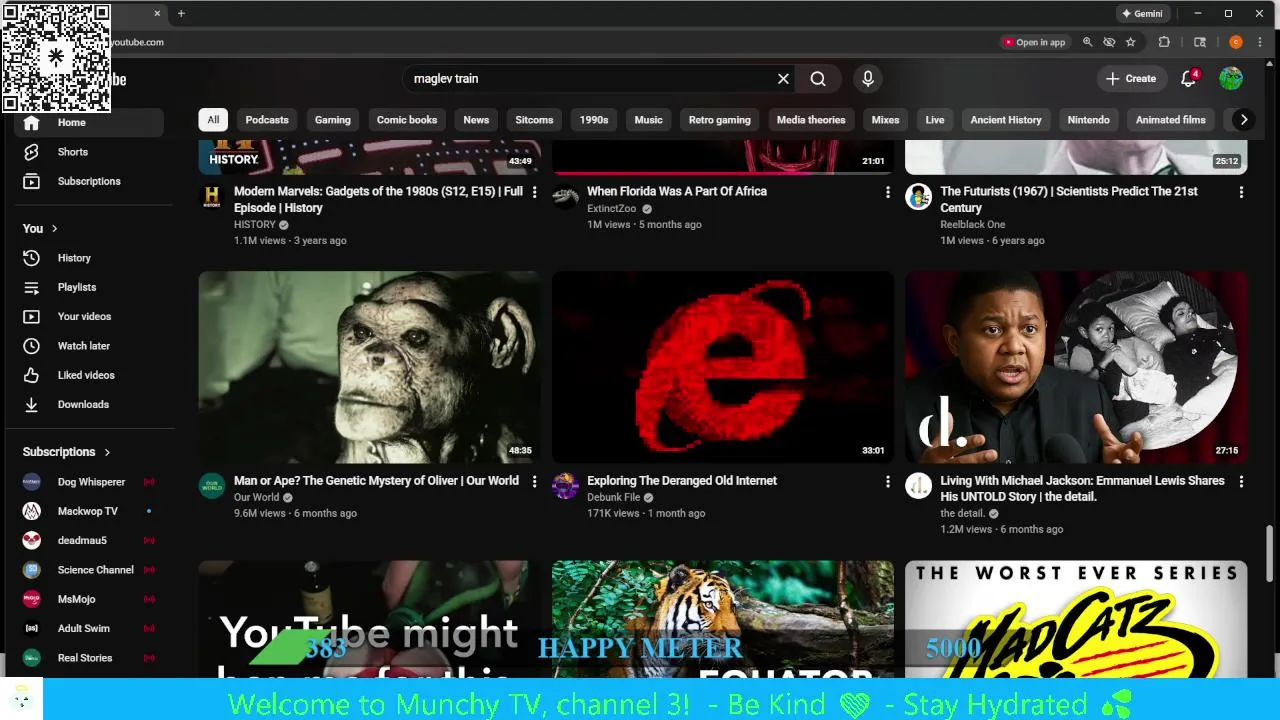Open notifications bell
1280x720 pixels.
pyautogui.click(x=1189, y=79)
